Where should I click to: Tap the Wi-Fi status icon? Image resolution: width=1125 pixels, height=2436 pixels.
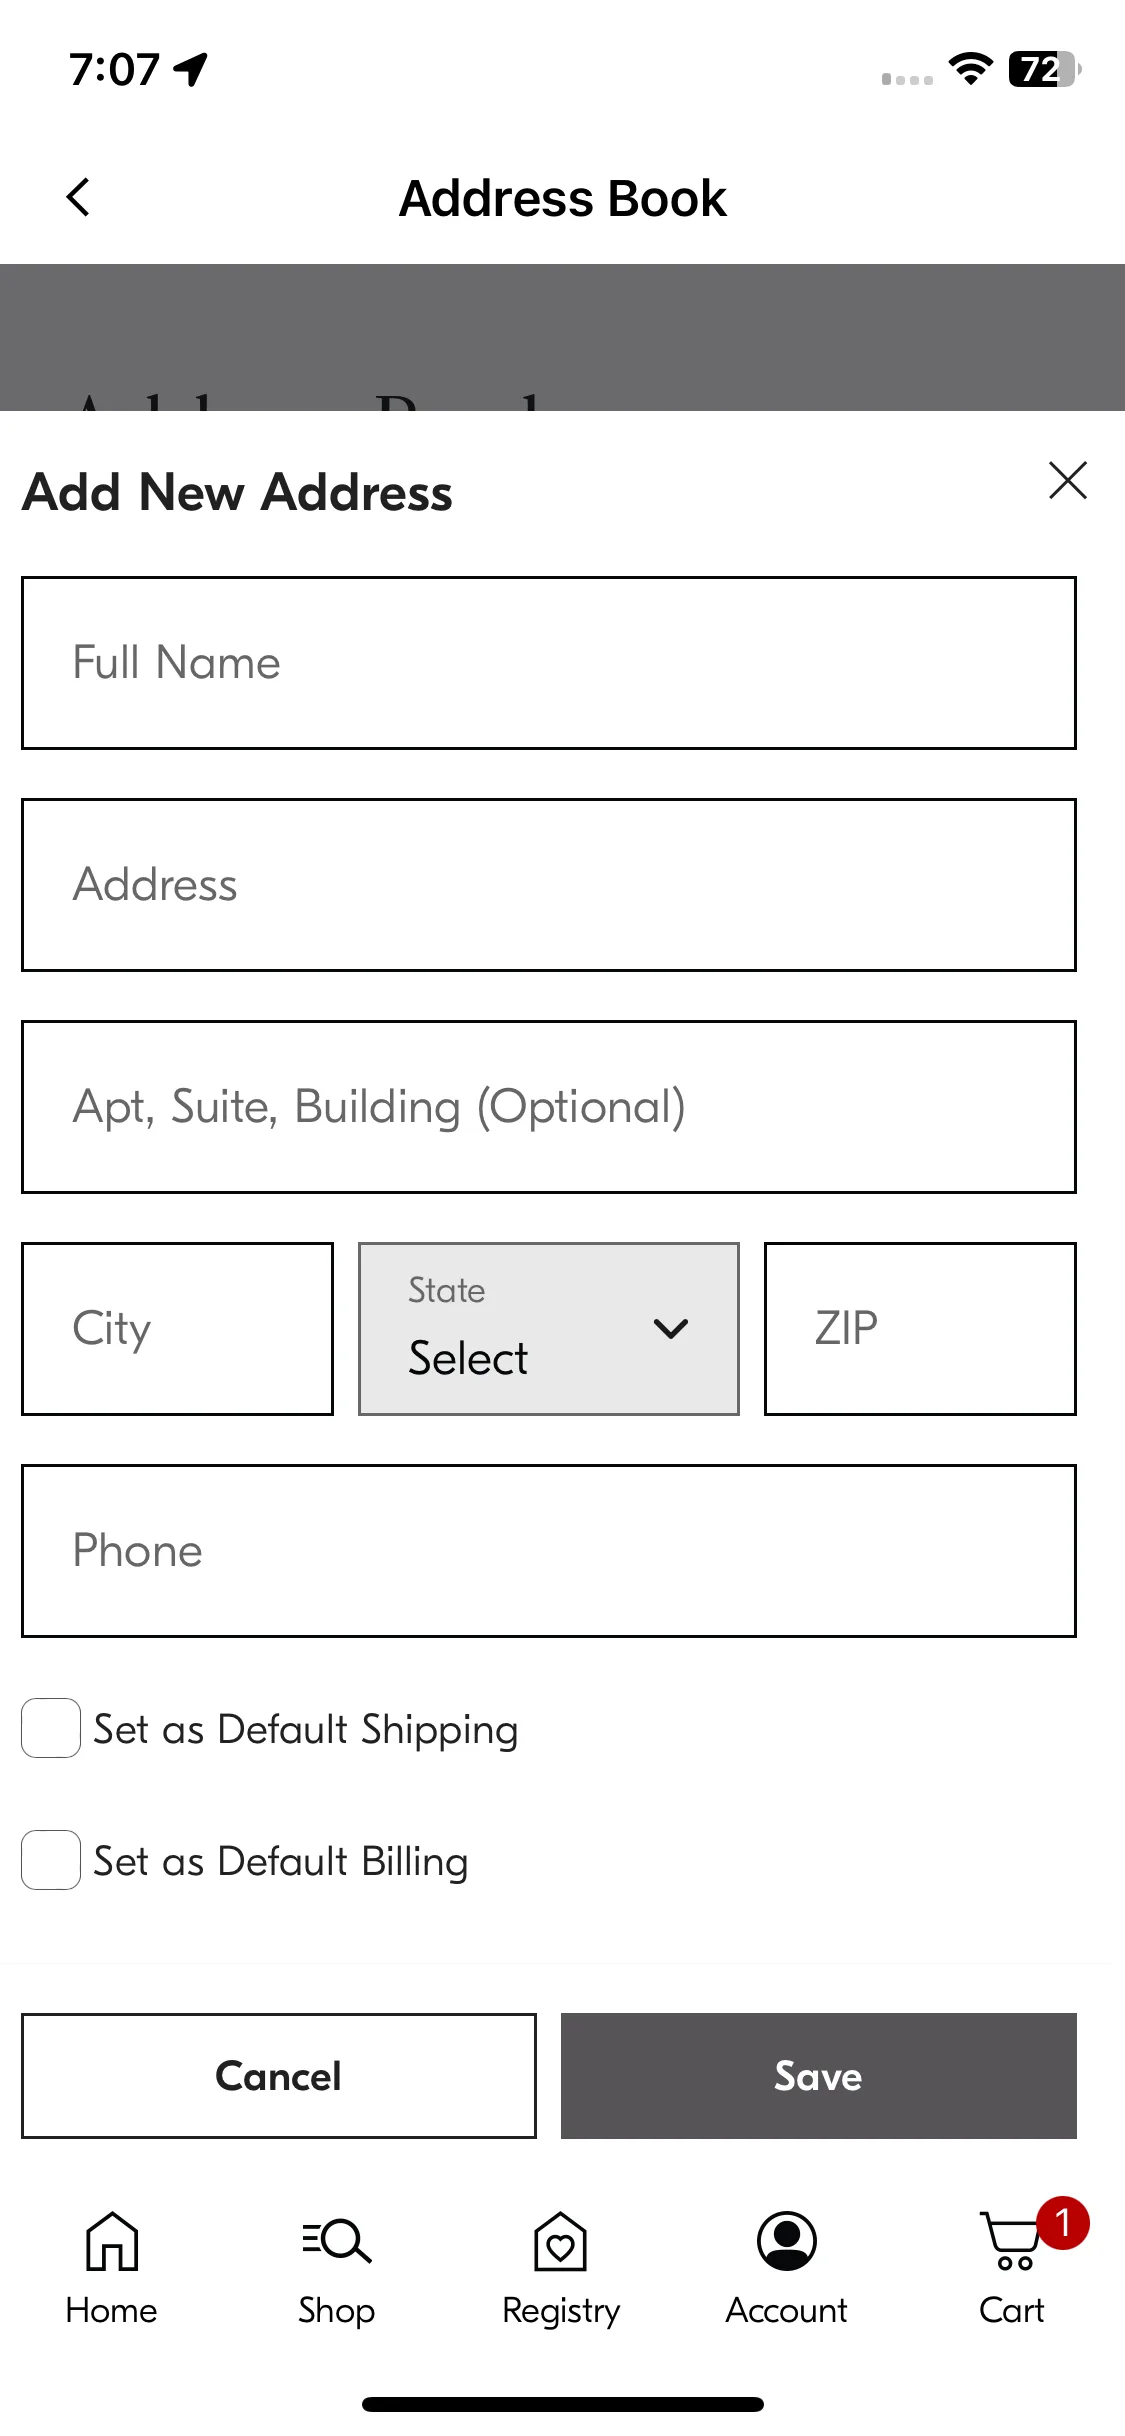point(970,69)
